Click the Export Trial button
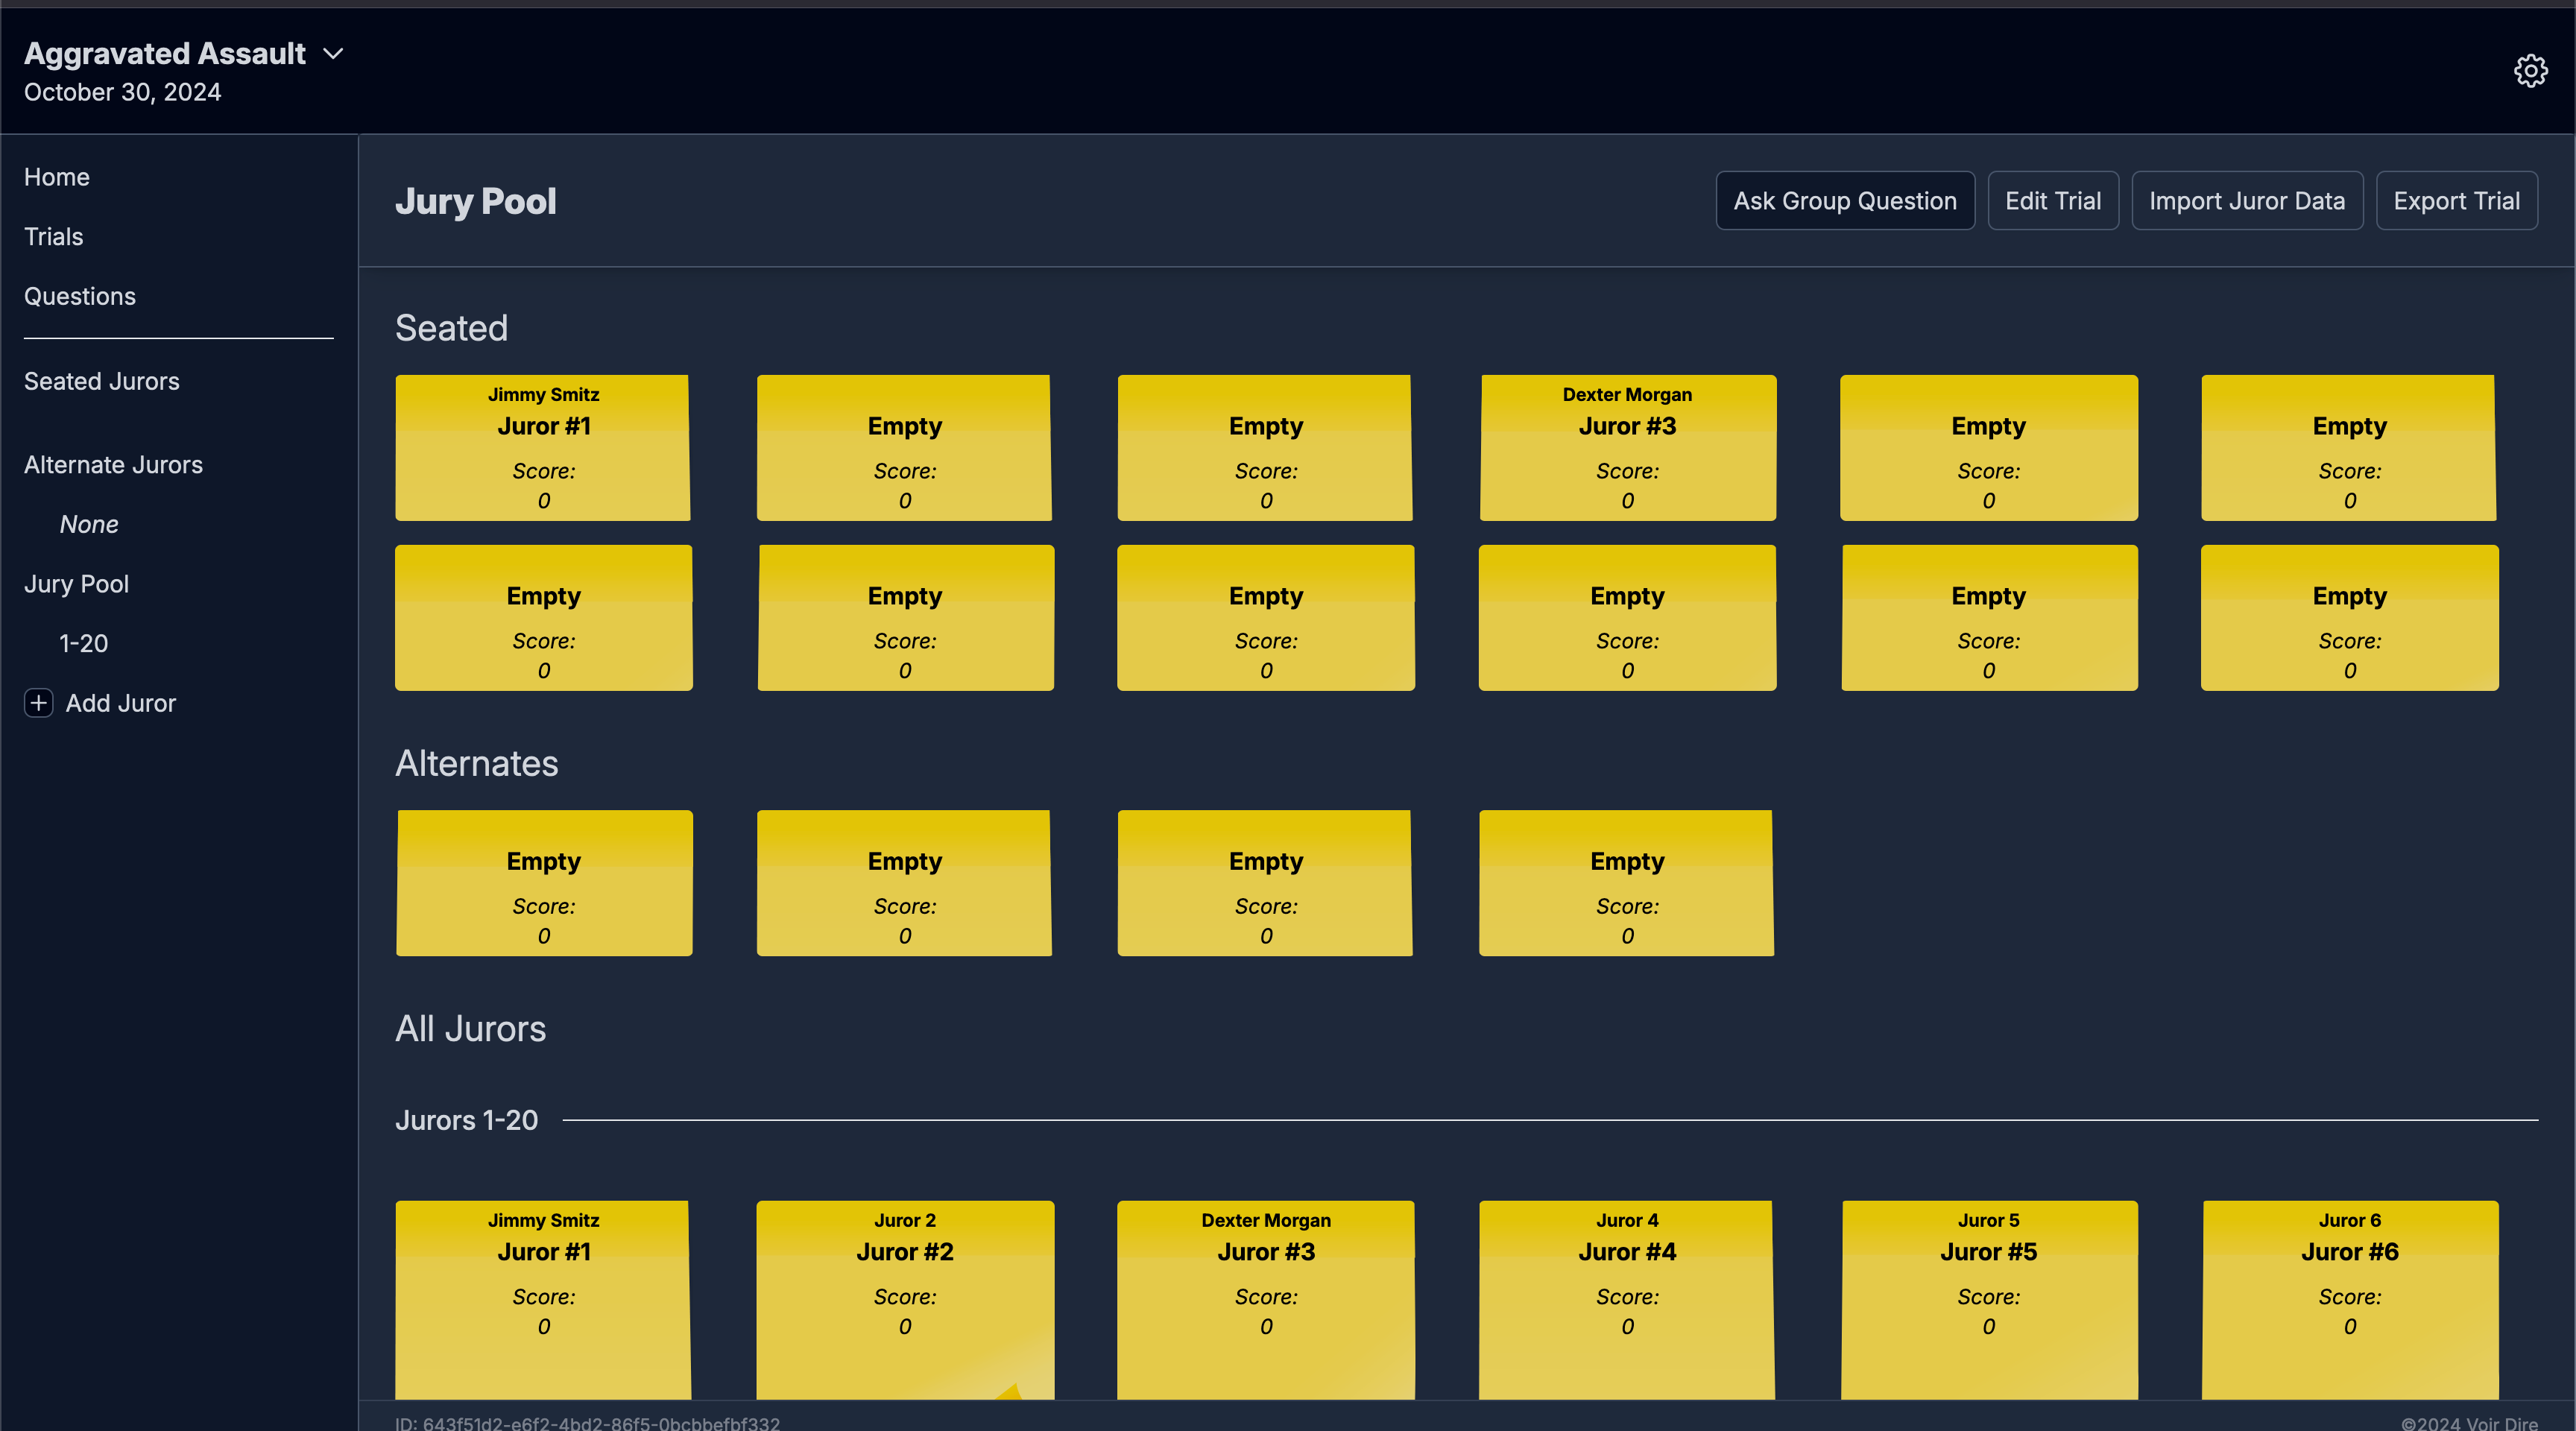The height and width of the screenshot is (1431, 2576). [x=2457, y=200]
